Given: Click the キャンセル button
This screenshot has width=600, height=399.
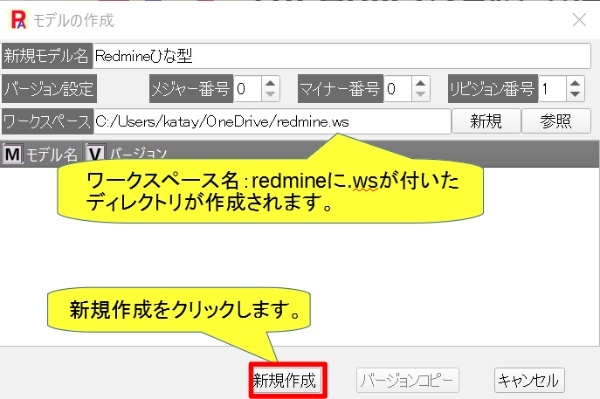Looking at the screenshot, I should (x=529, y=380).
